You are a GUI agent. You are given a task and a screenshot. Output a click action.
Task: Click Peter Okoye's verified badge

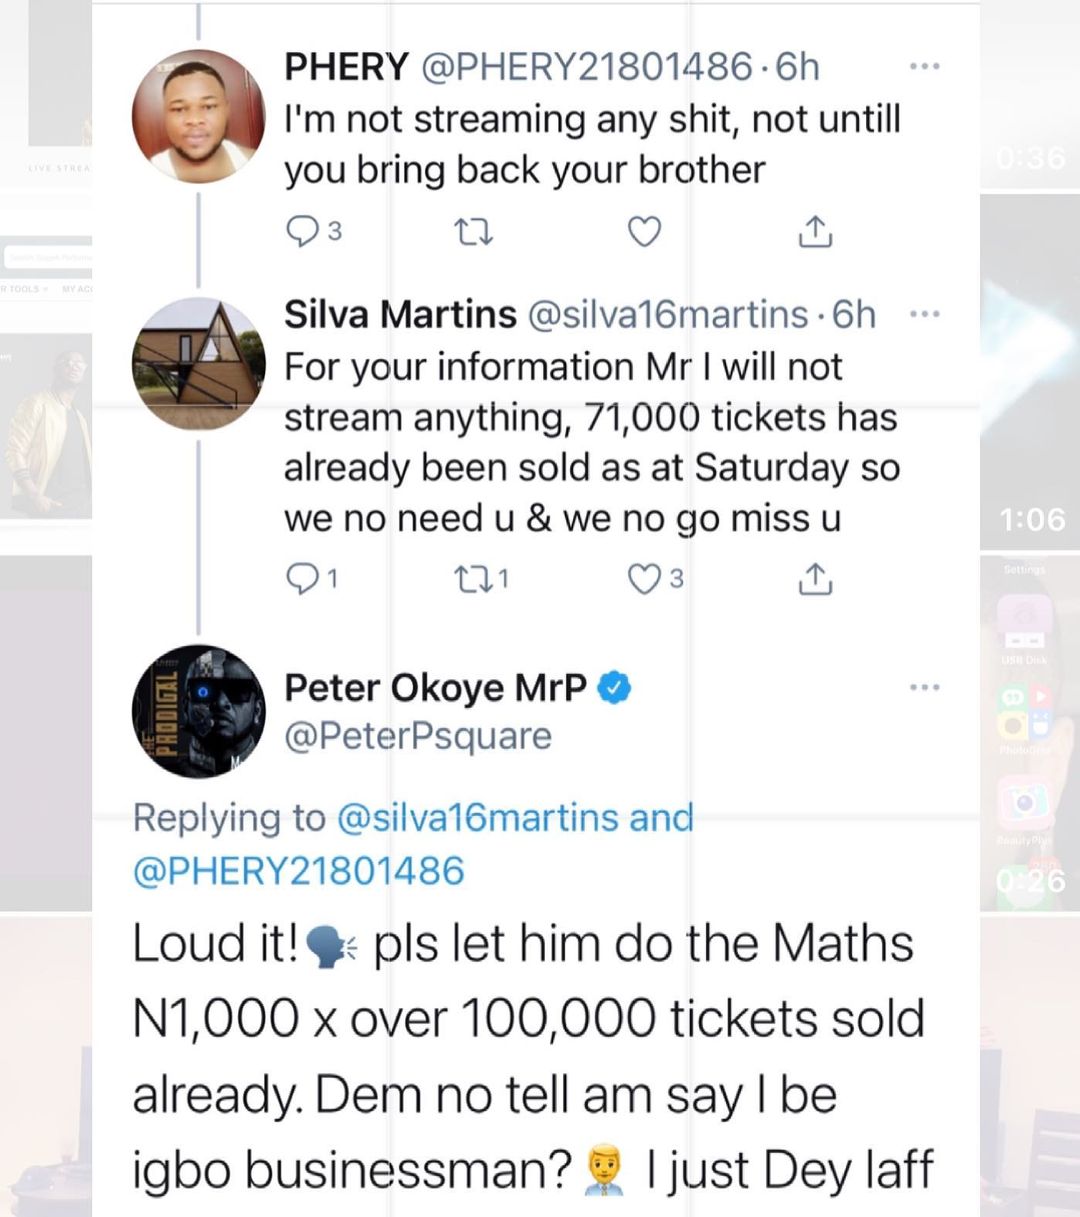click(614, 688)
